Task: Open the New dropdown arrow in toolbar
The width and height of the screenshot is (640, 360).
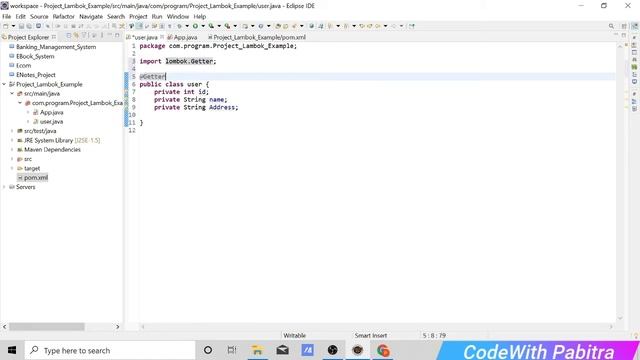Action: [x=13, y=26]
